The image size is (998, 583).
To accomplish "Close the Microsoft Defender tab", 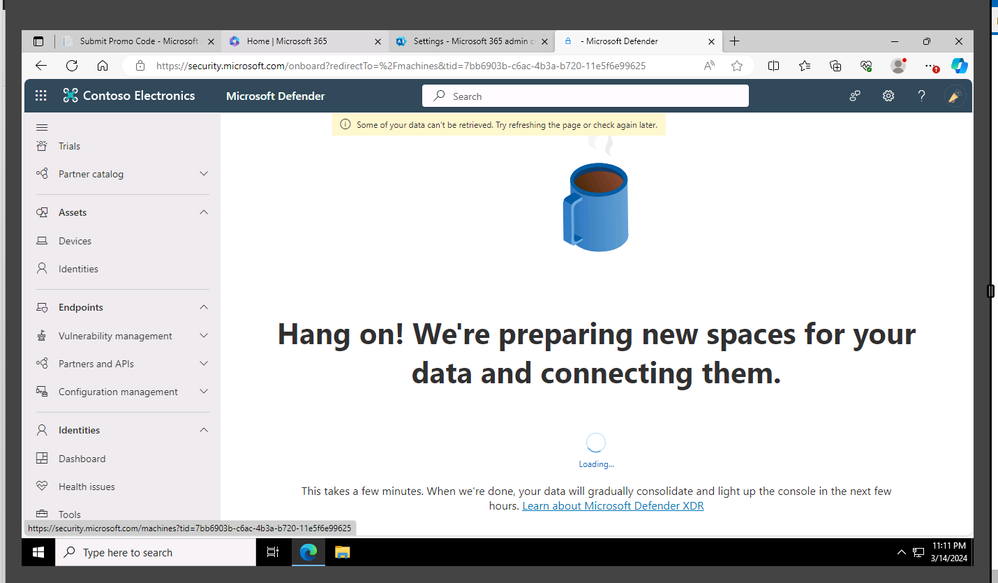I will click(x=712, y=41).
